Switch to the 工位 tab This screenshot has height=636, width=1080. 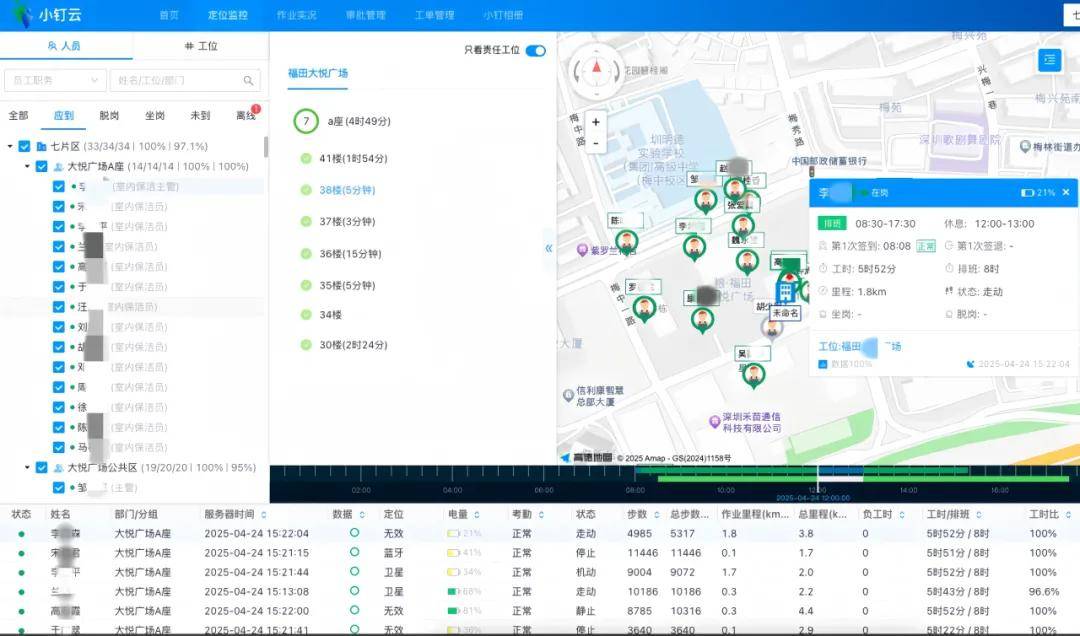200,46
